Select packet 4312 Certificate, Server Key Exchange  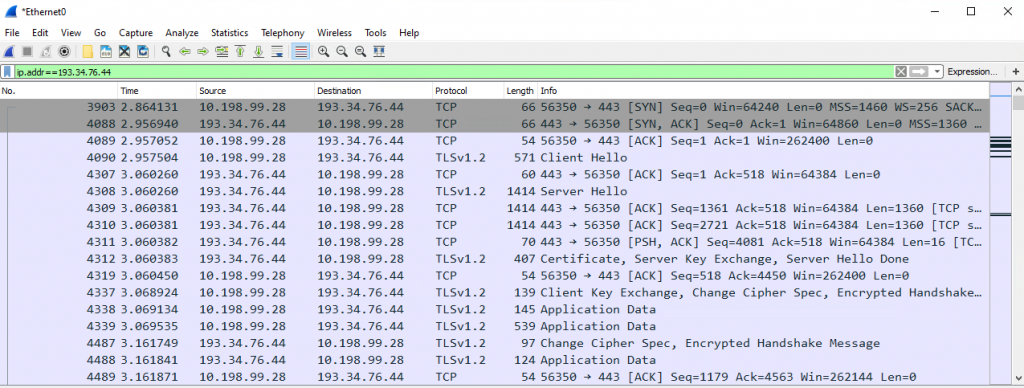(494, 259)
